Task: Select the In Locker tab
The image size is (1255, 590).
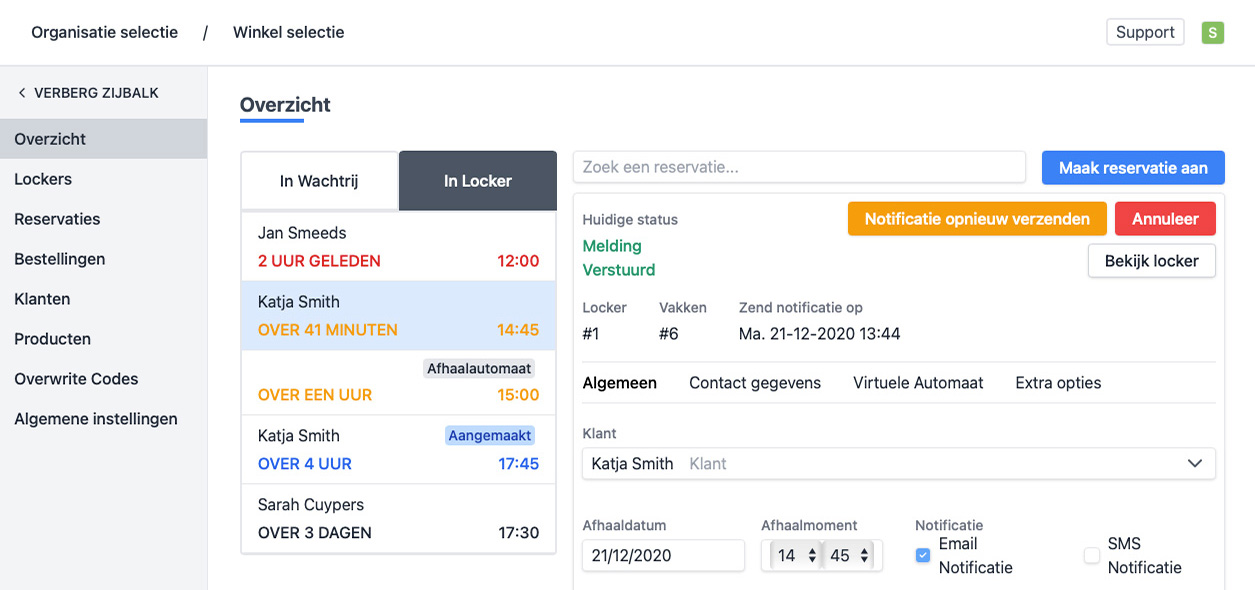Action: click(x=477, y=181)
